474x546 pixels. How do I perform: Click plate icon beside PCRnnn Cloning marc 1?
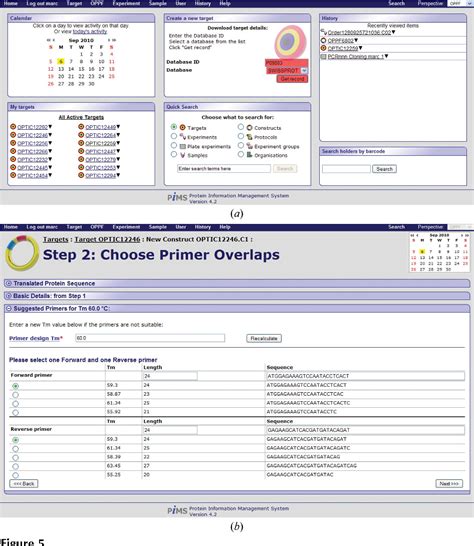(324, 56)
